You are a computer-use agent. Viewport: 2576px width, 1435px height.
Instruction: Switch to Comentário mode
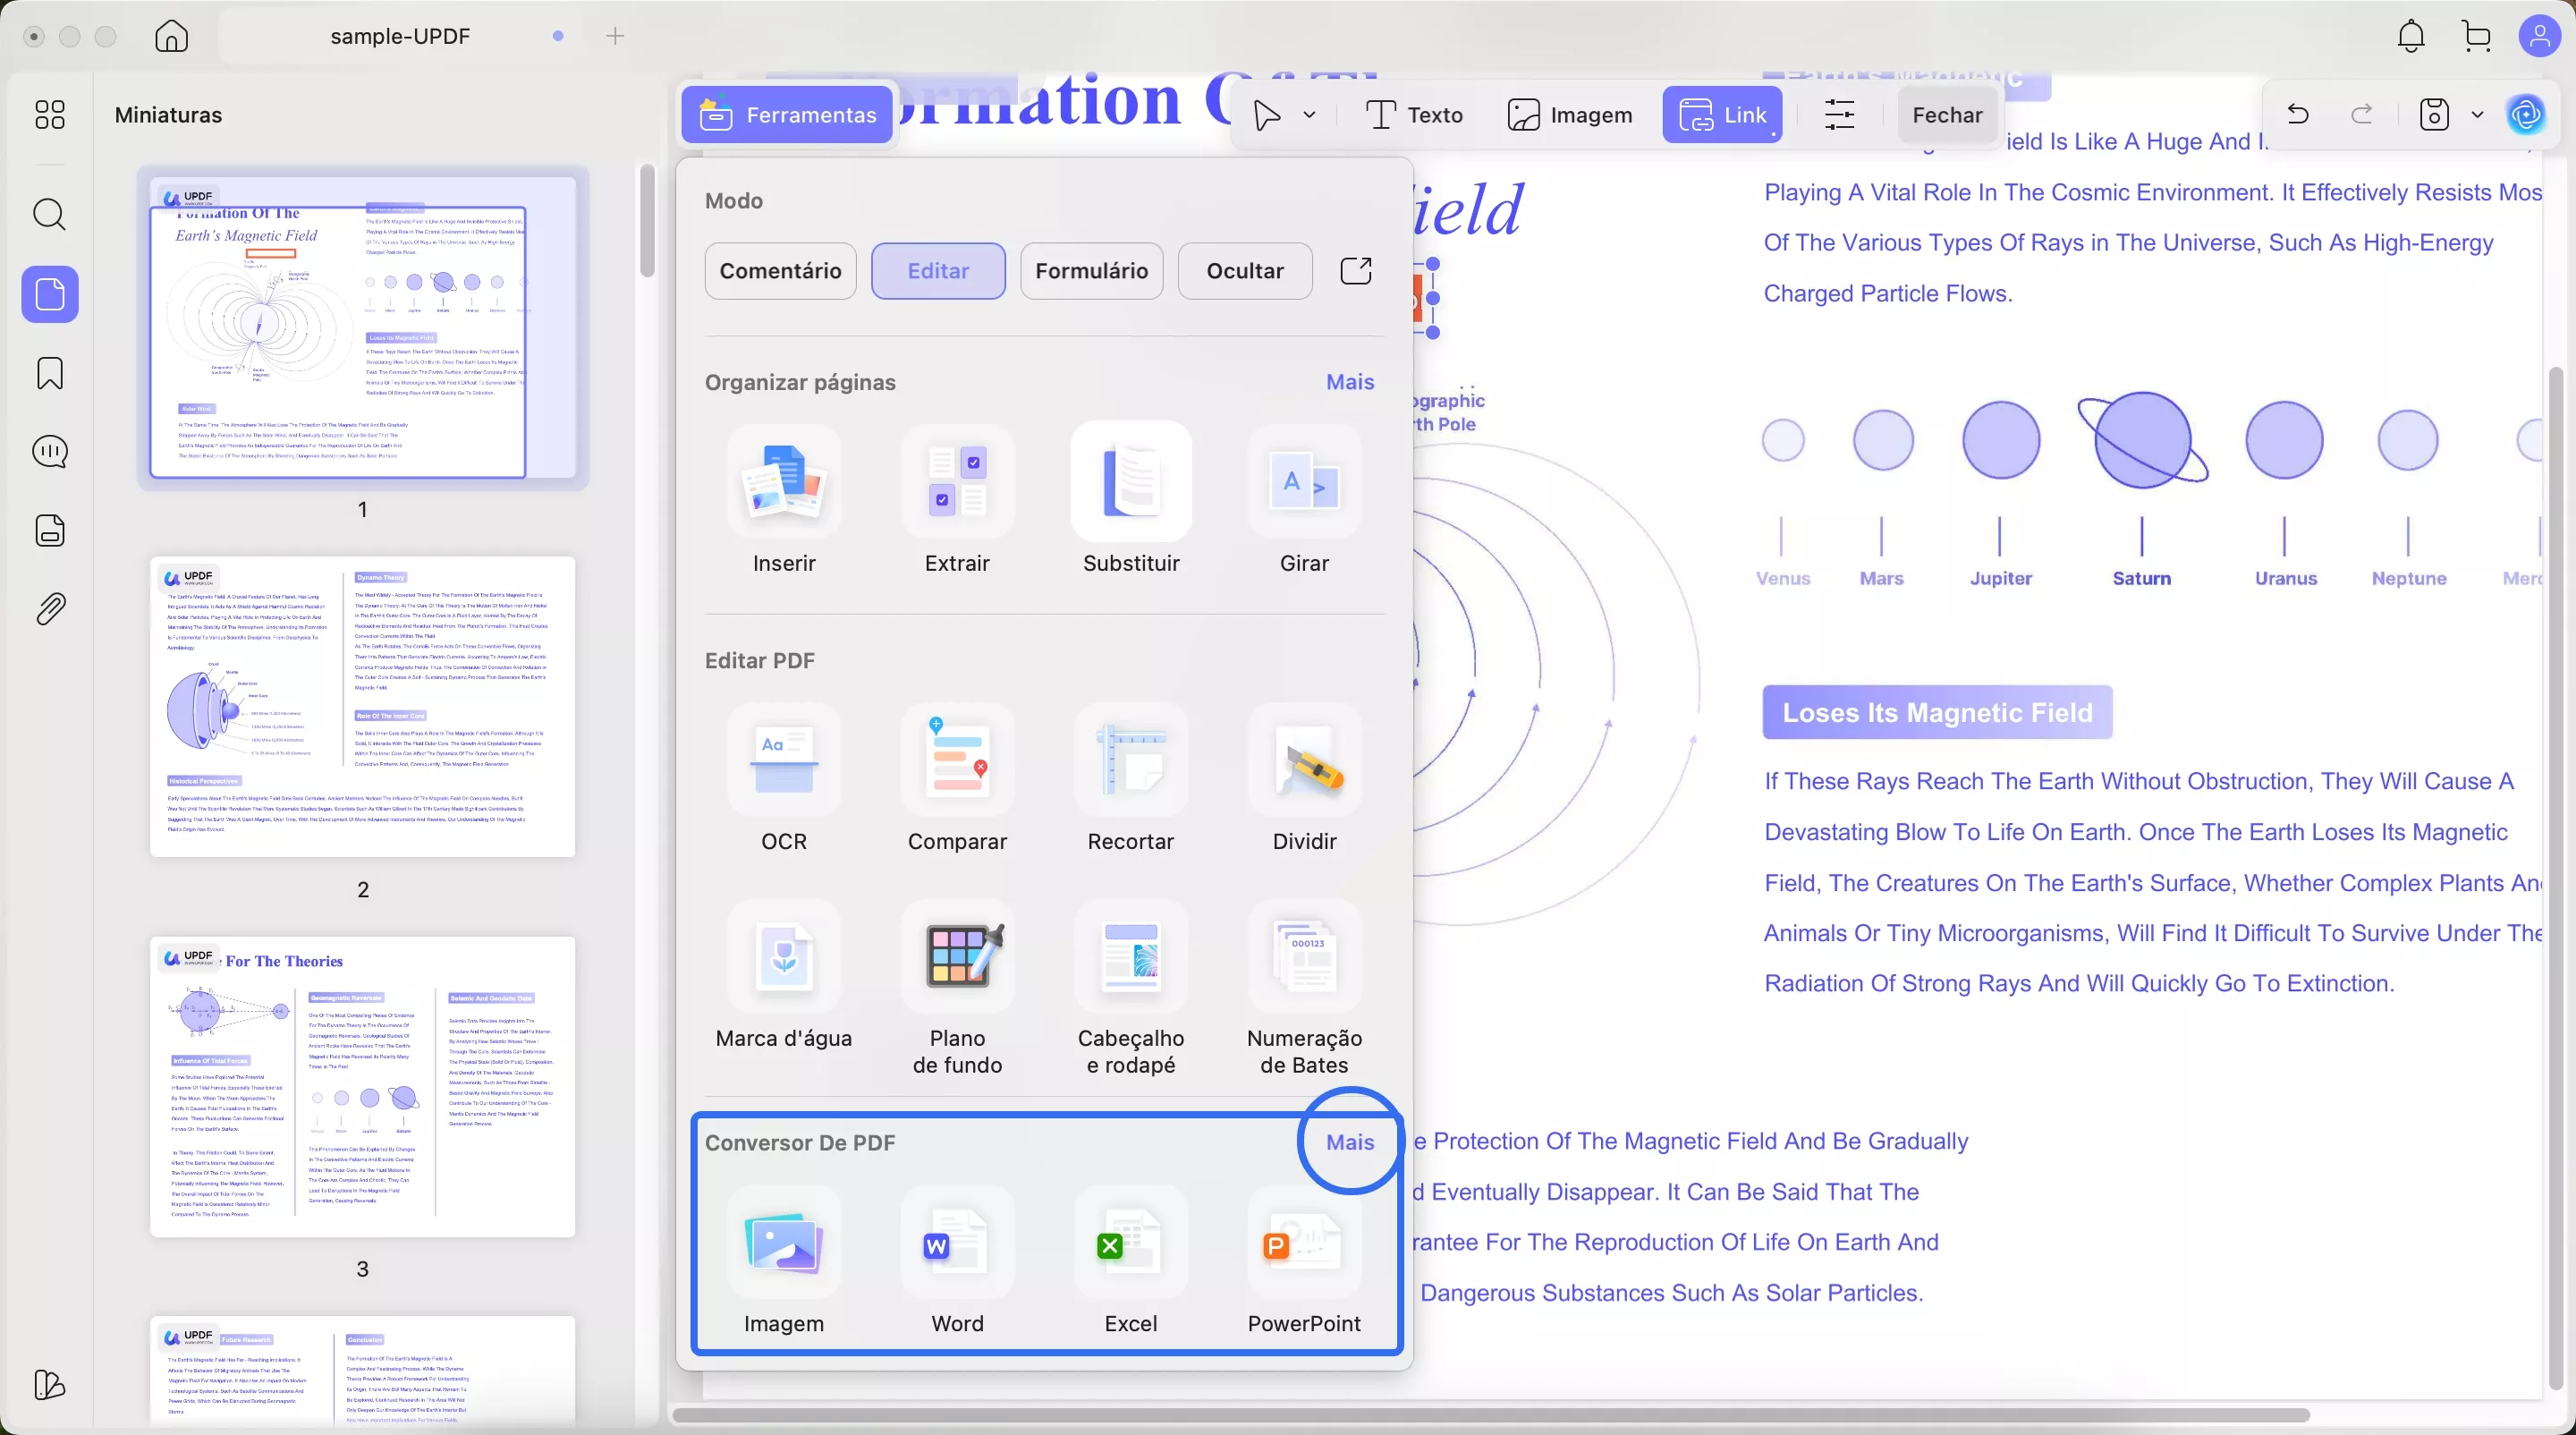pos(780,271)
